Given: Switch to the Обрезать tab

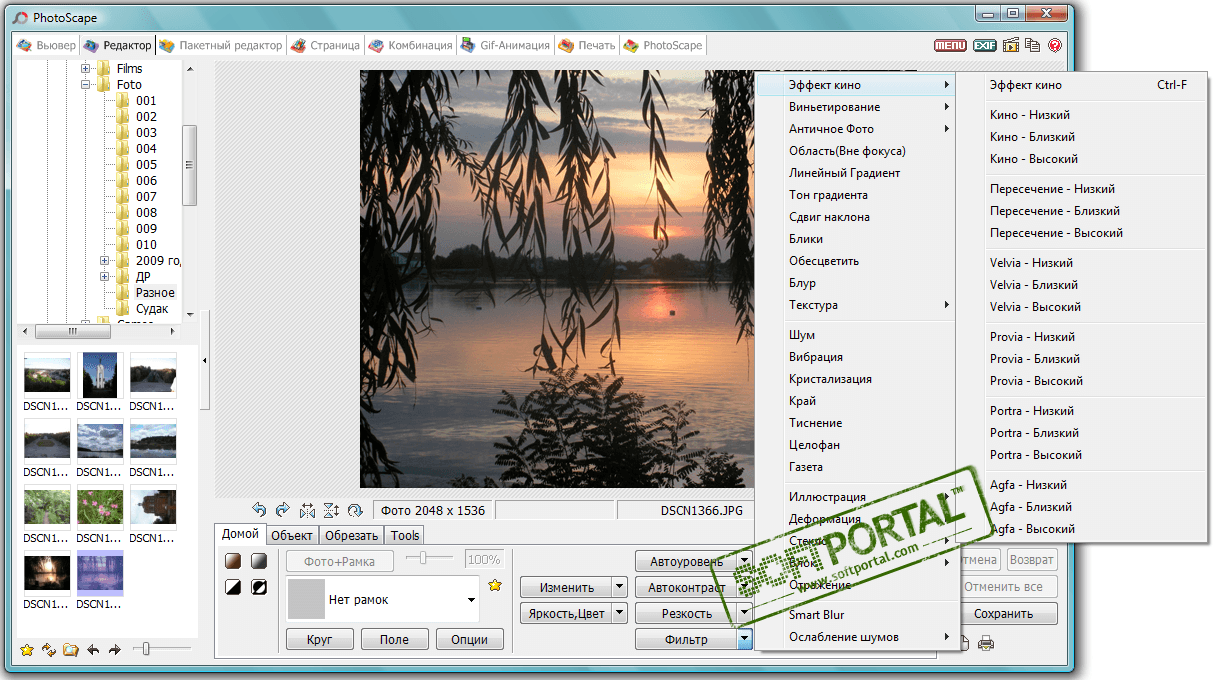Looking at the screenshot, I should 351,536.
